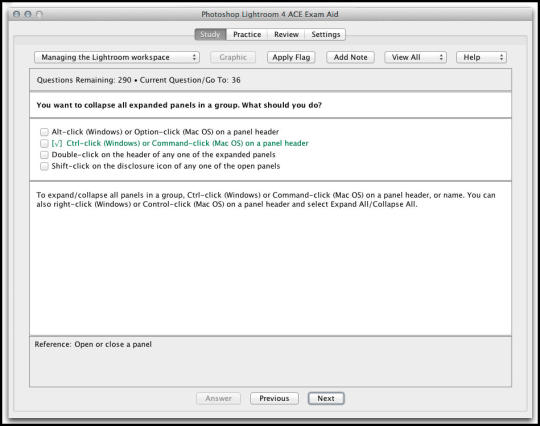Image resolution: width=540 pixels, height=426 pixels.
Task: Click the current question number 36
Action: point(236,80)
